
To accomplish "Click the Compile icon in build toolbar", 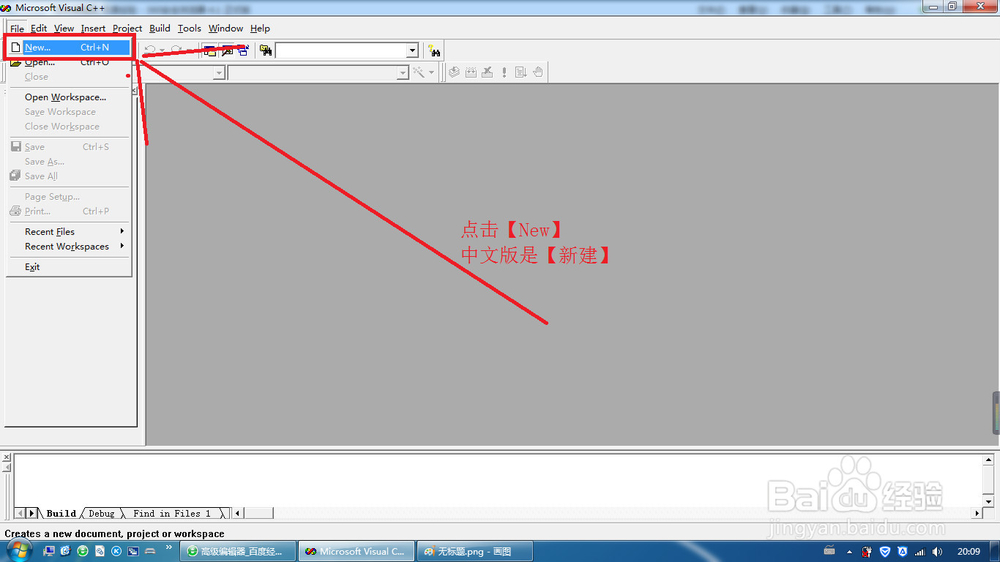I will click(454, 72).
